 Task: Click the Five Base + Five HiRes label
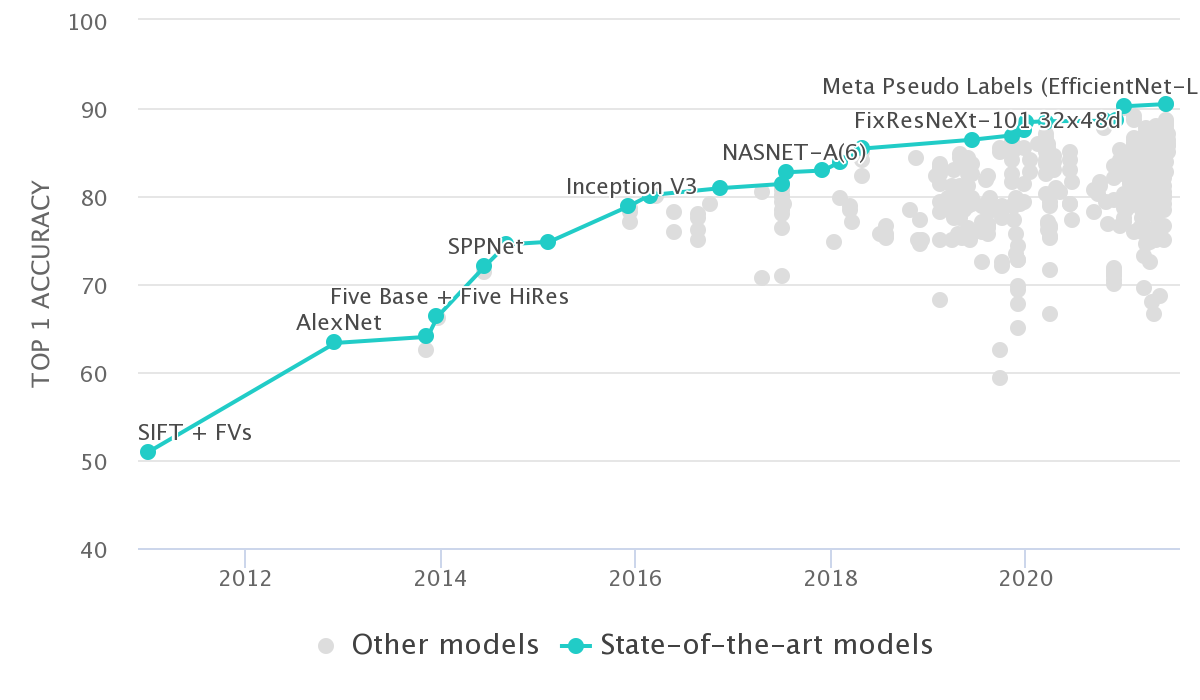449,296
